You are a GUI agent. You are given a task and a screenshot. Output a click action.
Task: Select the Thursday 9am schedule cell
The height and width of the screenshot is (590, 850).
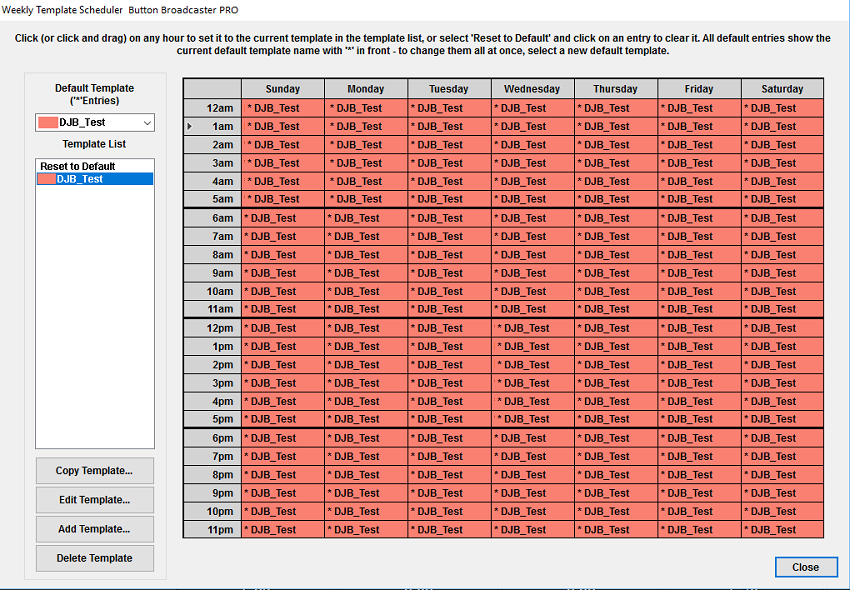coord(615,273)
